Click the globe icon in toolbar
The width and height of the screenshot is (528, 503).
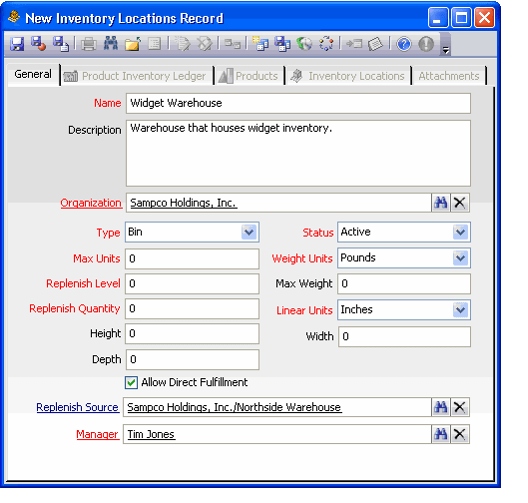304,44
